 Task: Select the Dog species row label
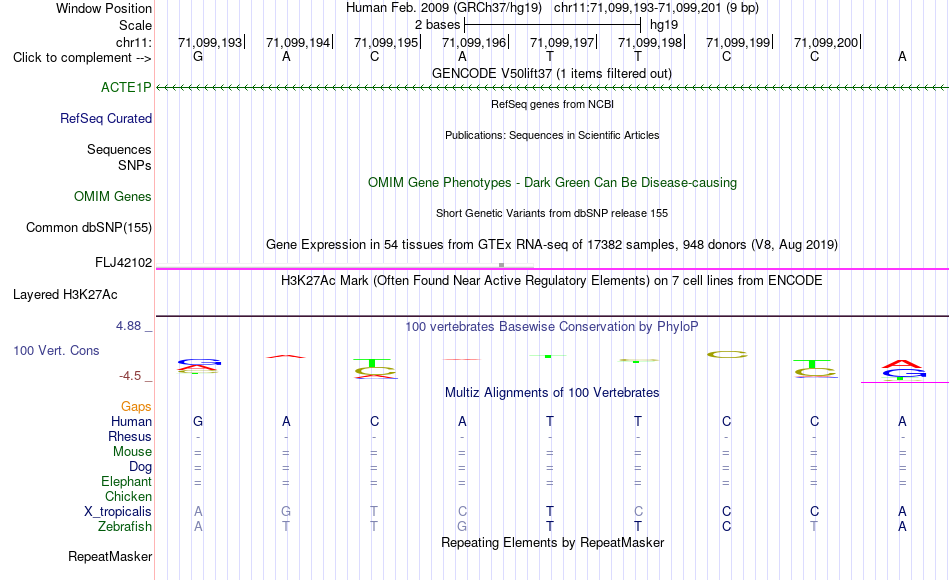click(141, 467)
